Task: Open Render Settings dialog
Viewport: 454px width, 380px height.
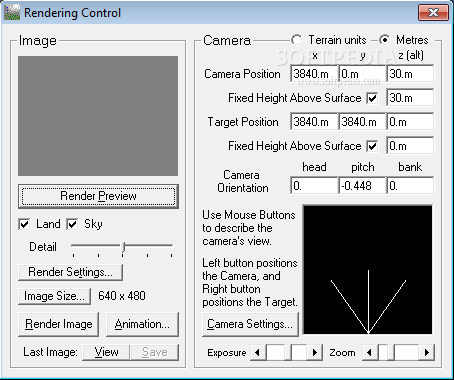Action: pos(70,272)
